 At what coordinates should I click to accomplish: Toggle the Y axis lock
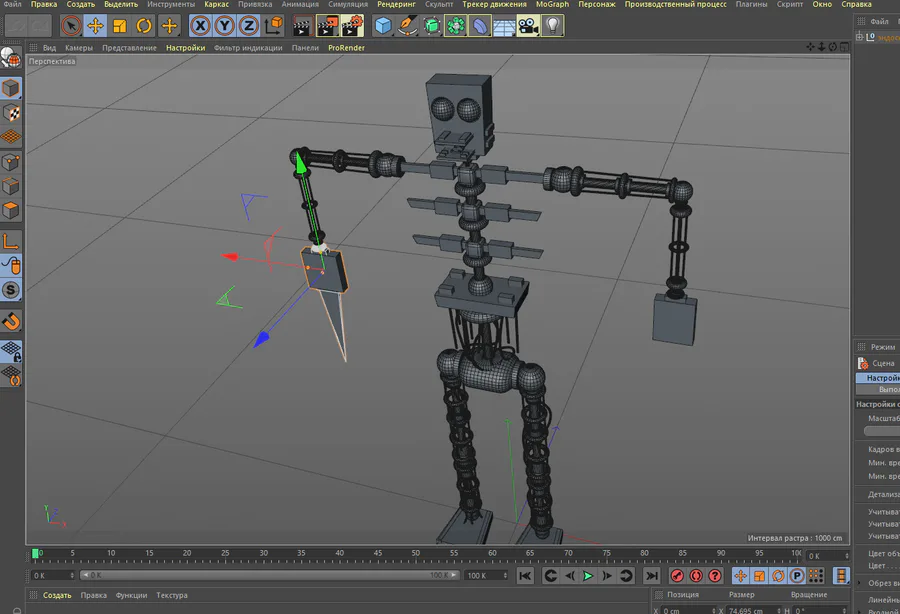click(x=224, y=26)
